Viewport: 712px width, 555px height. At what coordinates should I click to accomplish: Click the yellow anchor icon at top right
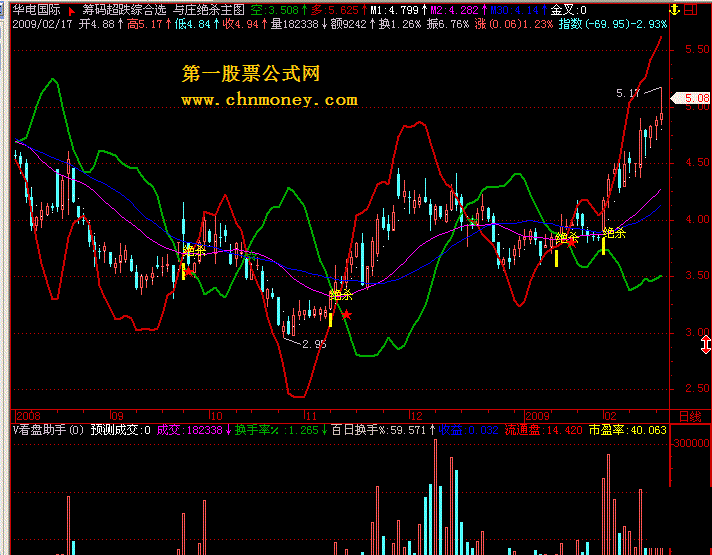pos(674,10)
